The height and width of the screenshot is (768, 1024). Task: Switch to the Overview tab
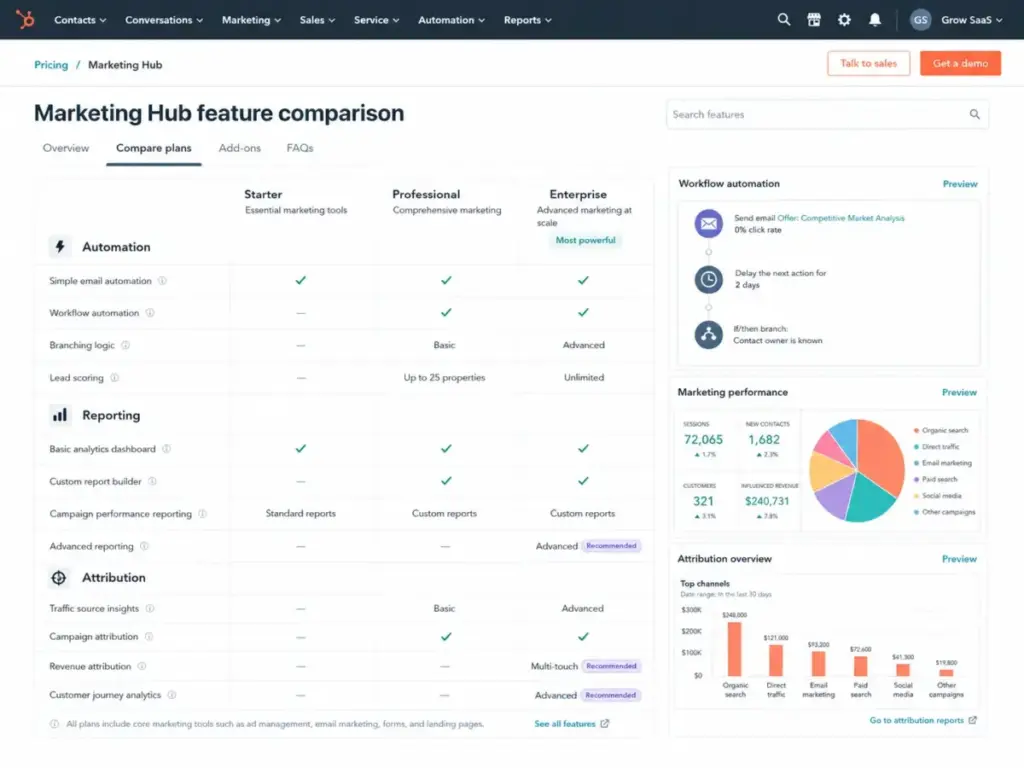coord(66,148)
